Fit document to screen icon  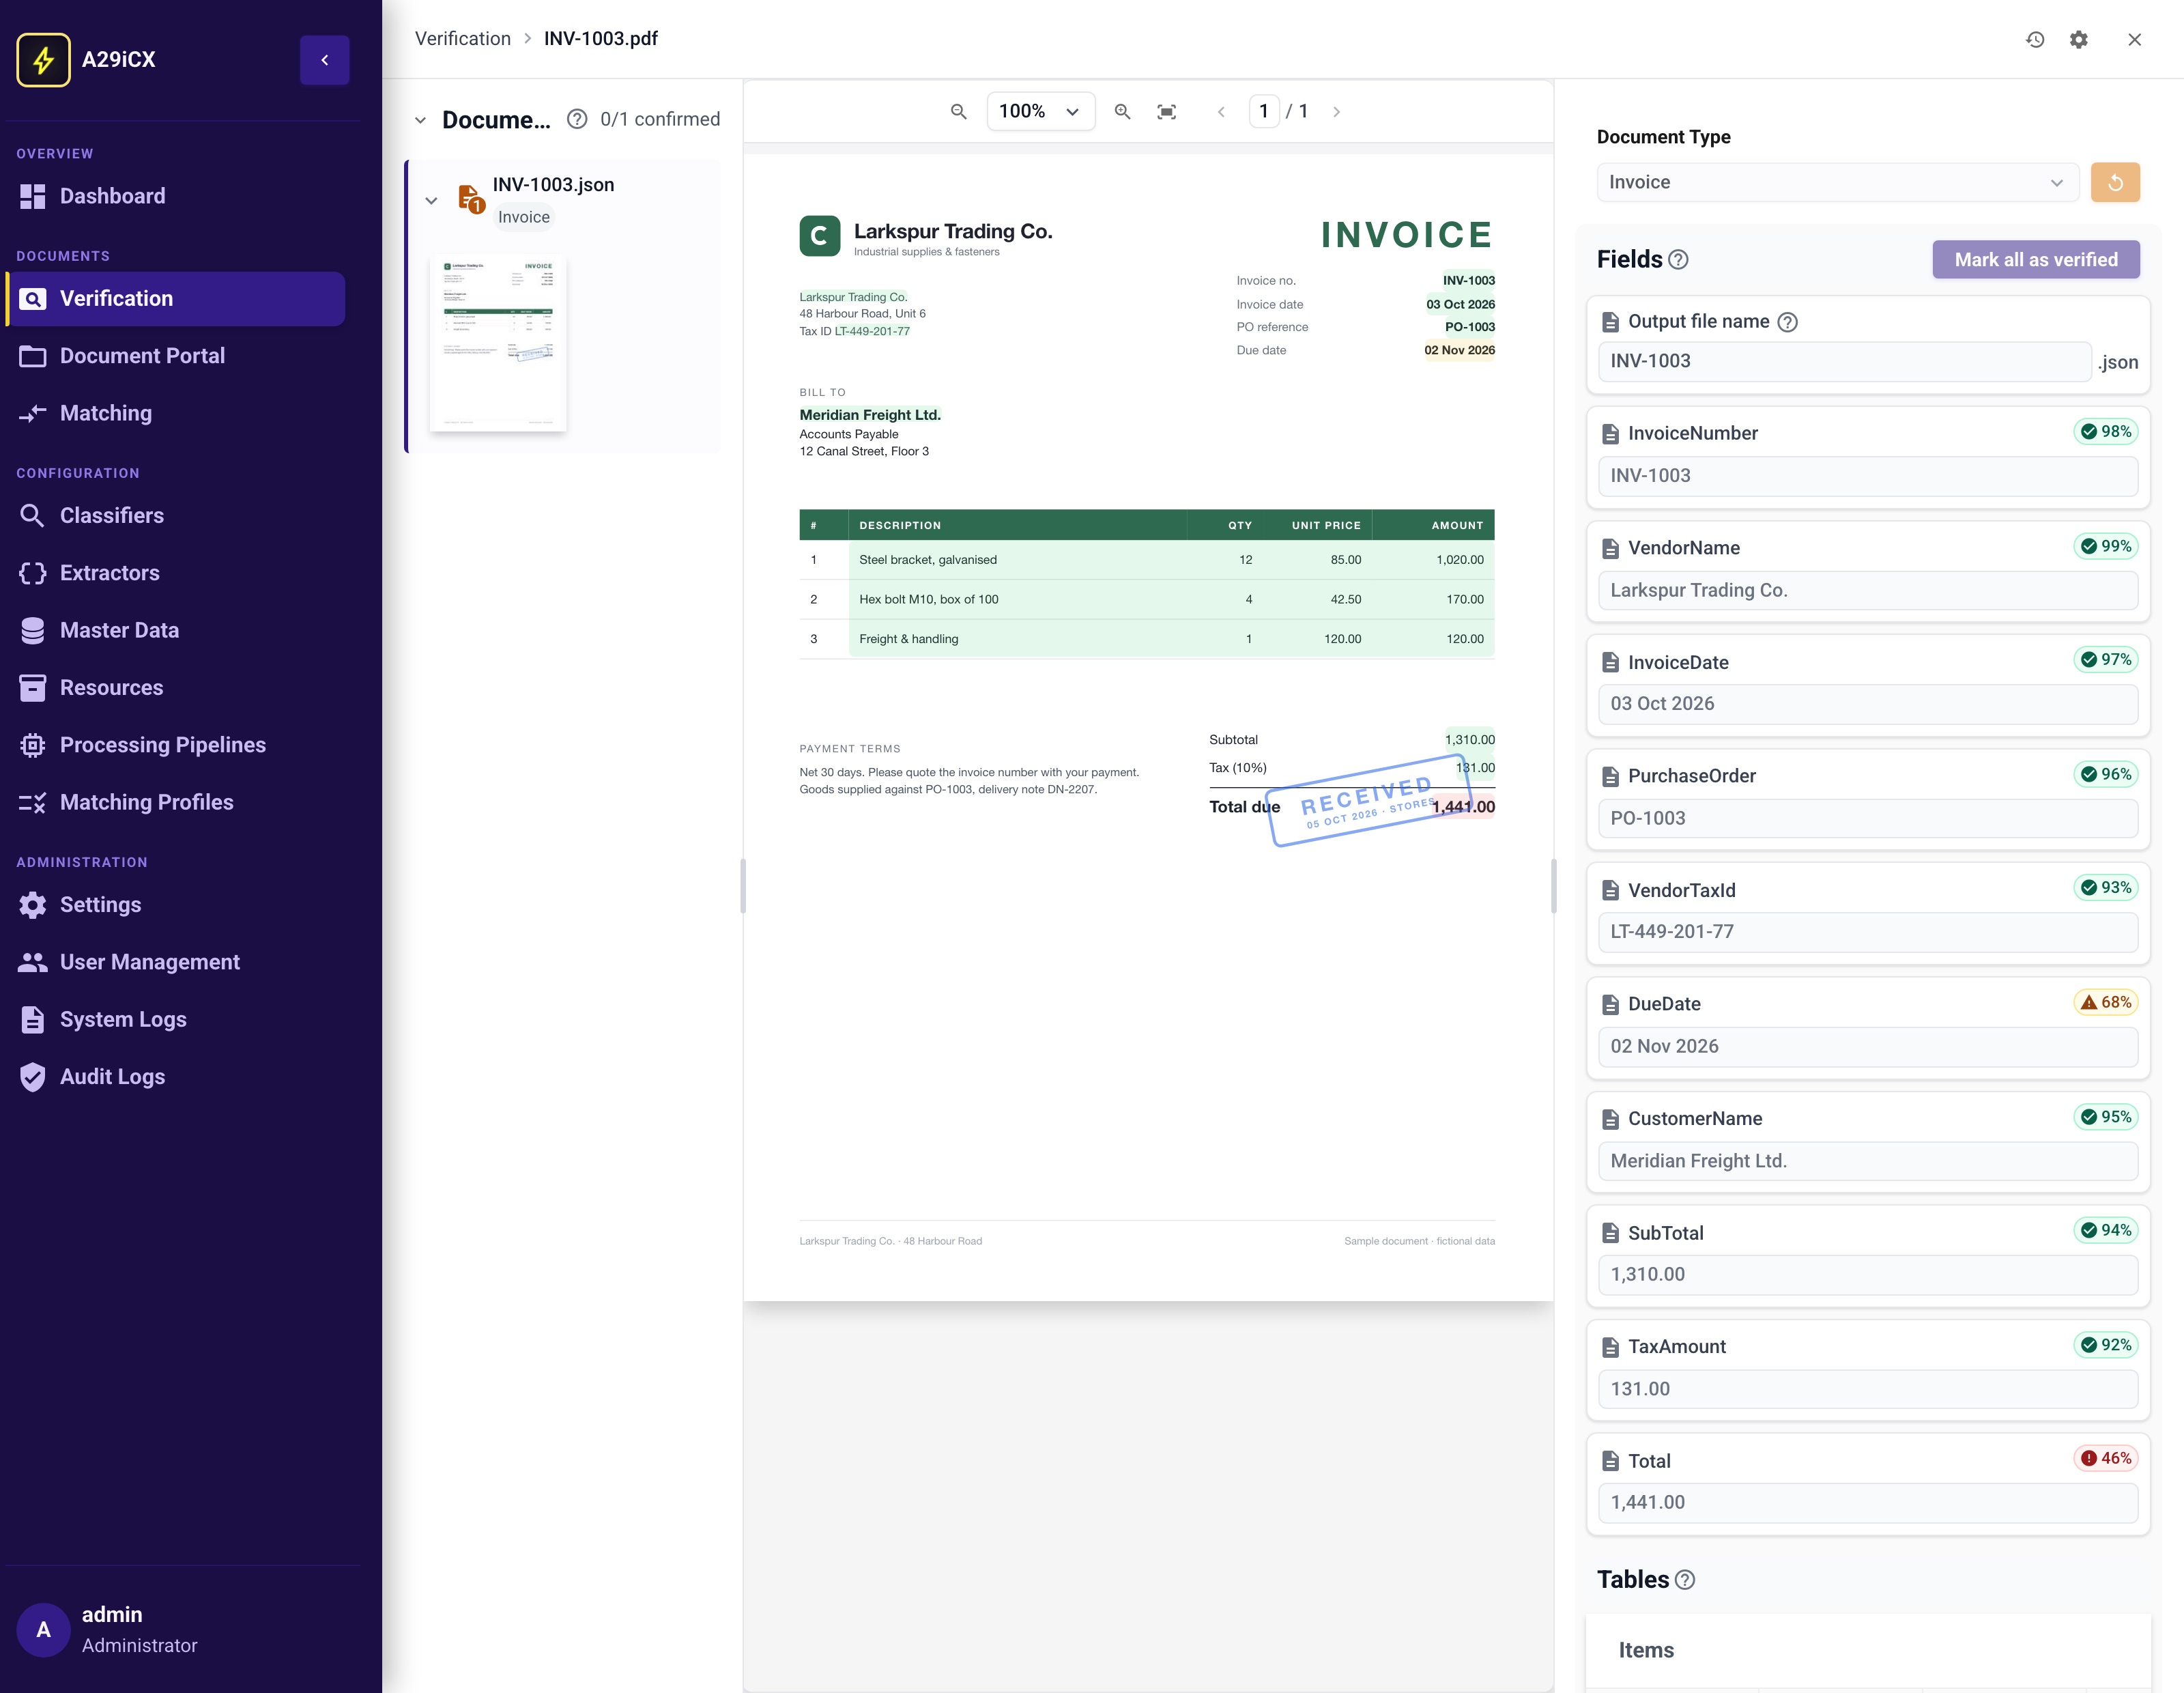tap(1166, 111)
